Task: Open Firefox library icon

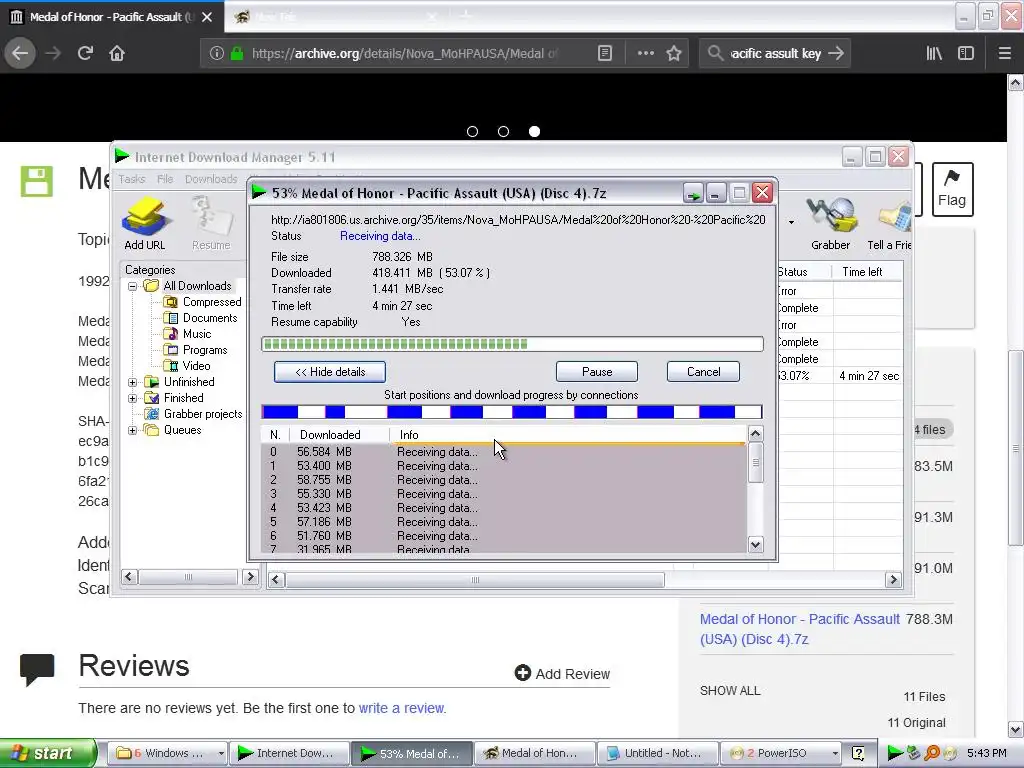Action: (934, 53)
